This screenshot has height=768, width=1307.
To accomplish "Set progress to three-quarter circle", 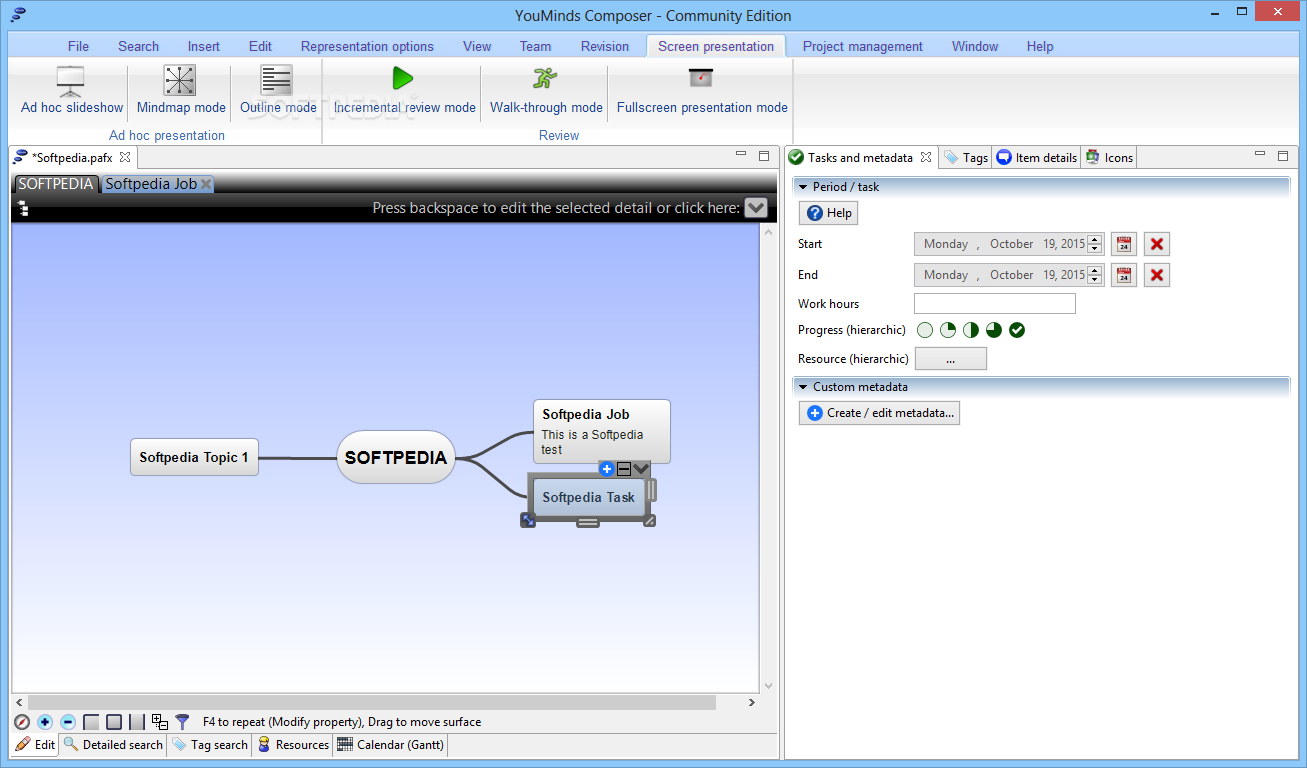I will [994, 330].
